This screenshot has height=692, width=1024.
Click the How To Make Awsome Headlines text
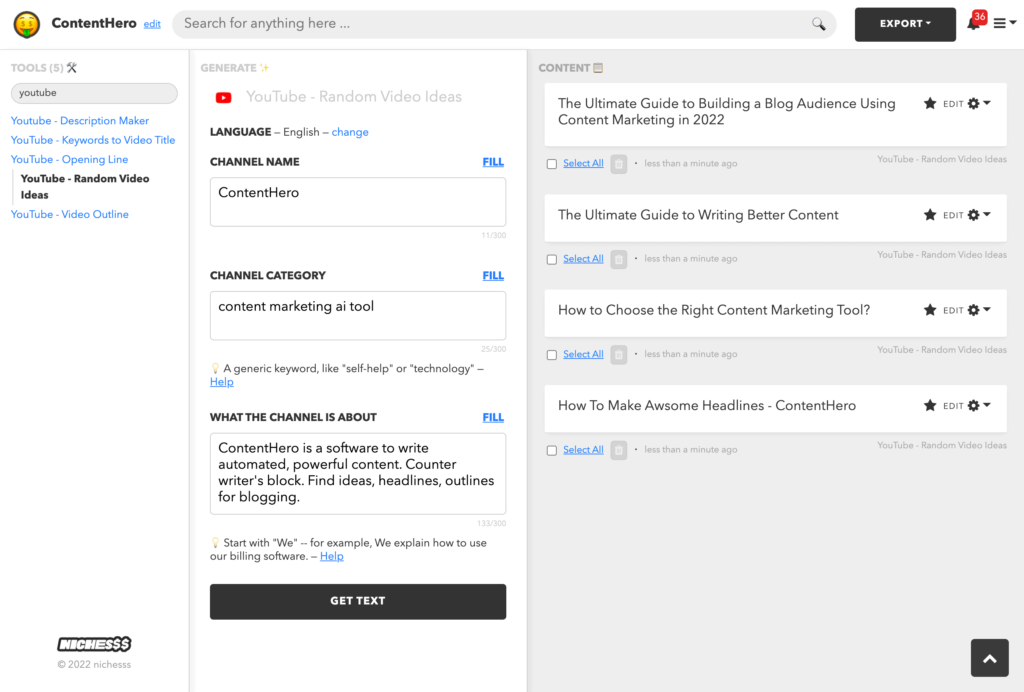coord(707,405)
